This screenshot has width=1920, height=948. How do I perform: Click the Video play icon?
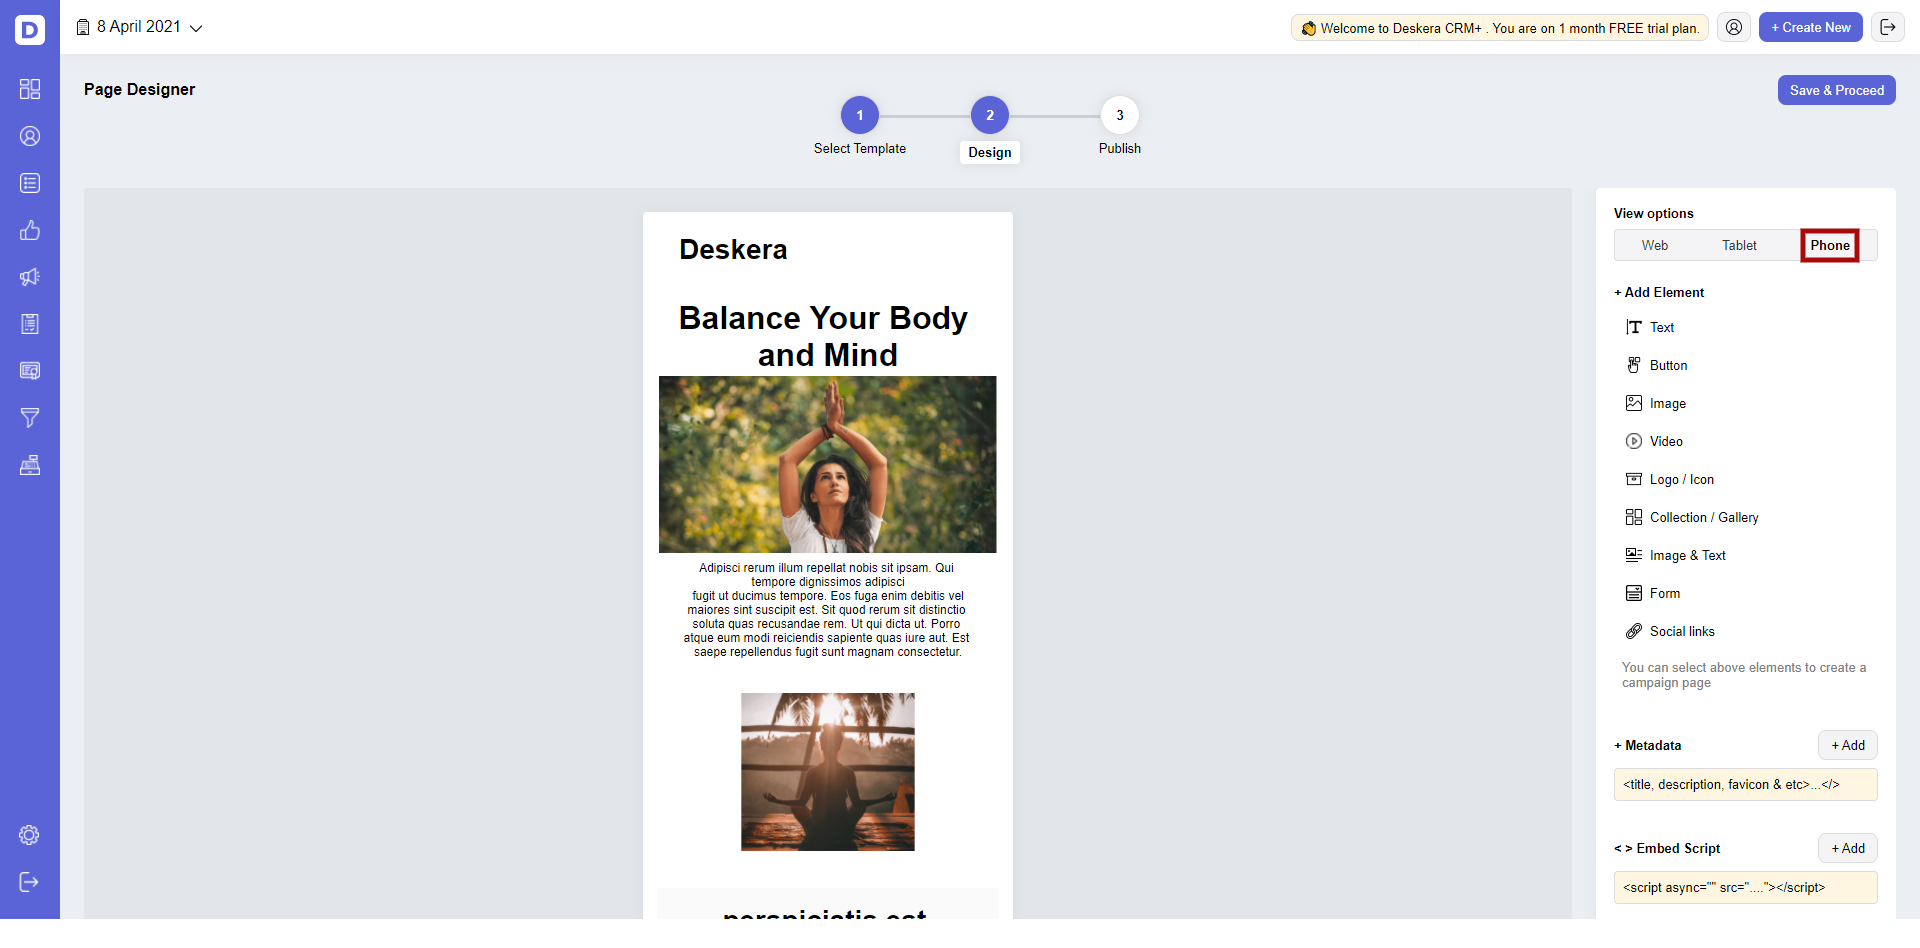[x=1634, y=441]
